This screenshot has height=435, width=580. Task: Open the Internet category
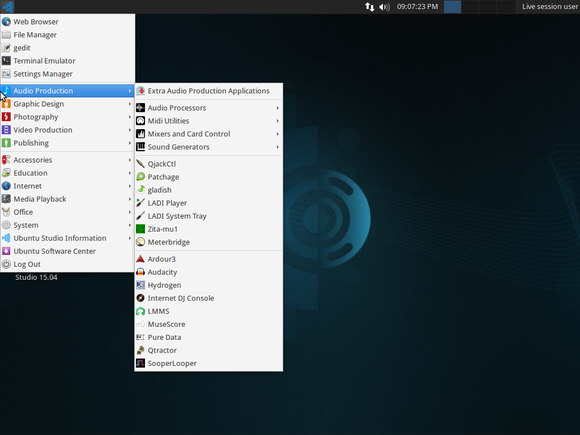coord(67,186)
